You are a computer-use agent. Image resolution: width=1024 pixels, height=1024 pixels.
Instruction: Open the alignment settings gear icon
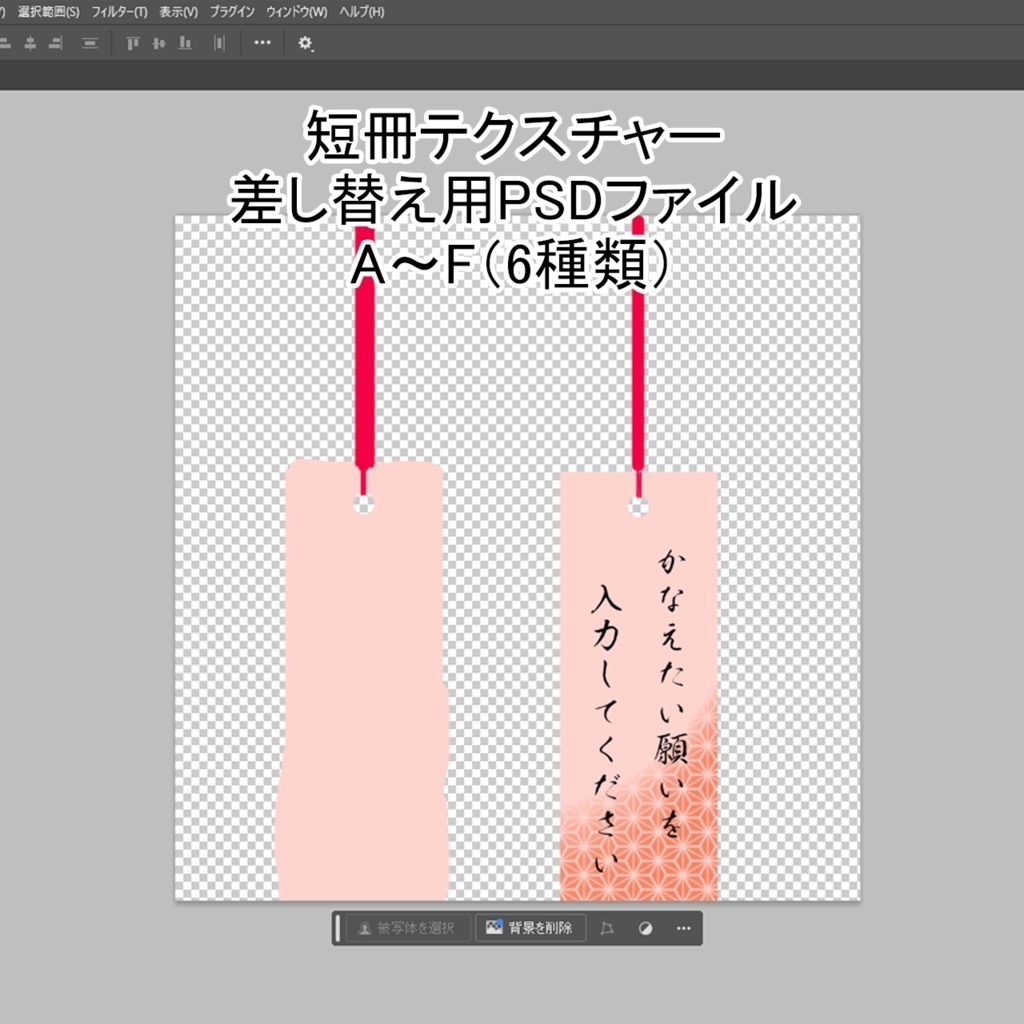(x=305, y=44)
